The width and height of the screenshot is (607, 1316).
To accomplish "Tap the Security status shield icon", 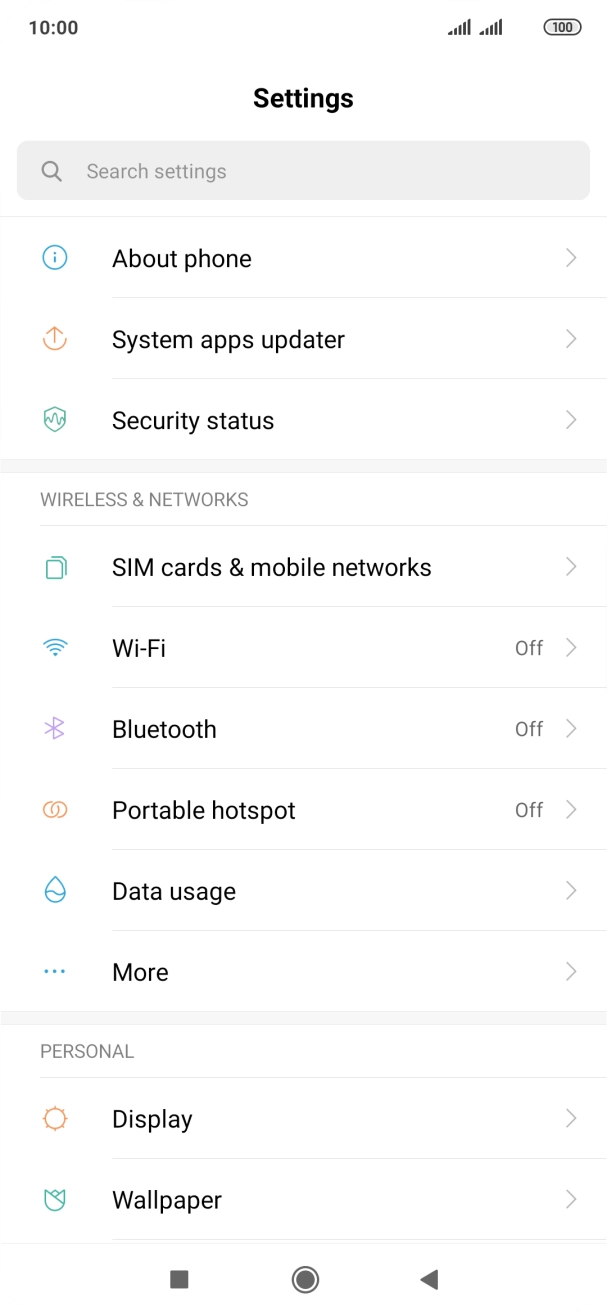I will point(55,420).
